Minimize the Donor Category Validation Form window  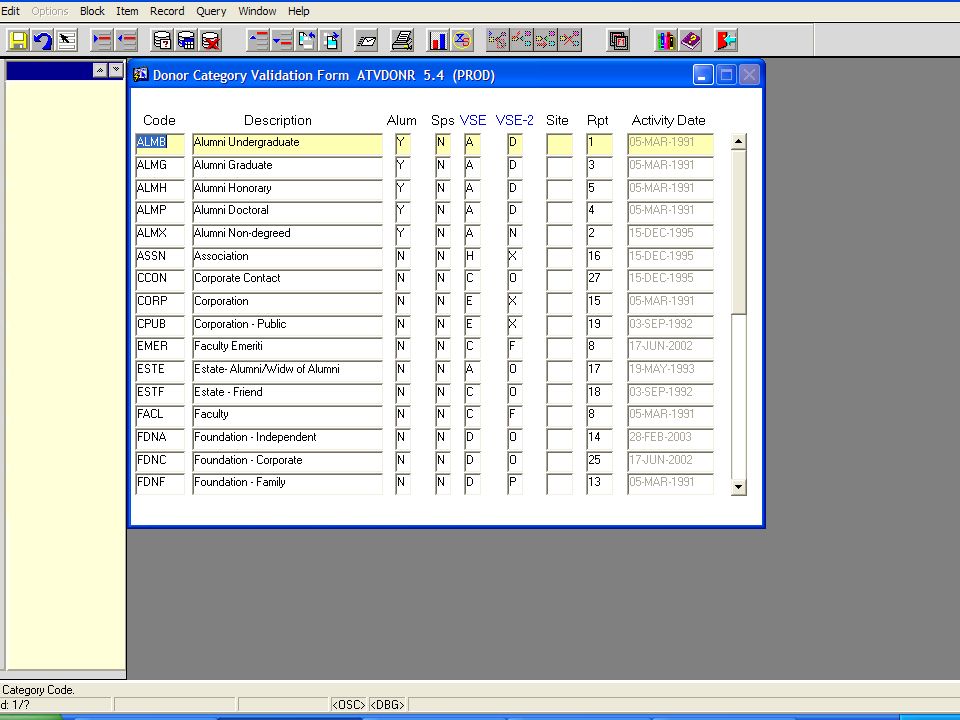point(703,75)
